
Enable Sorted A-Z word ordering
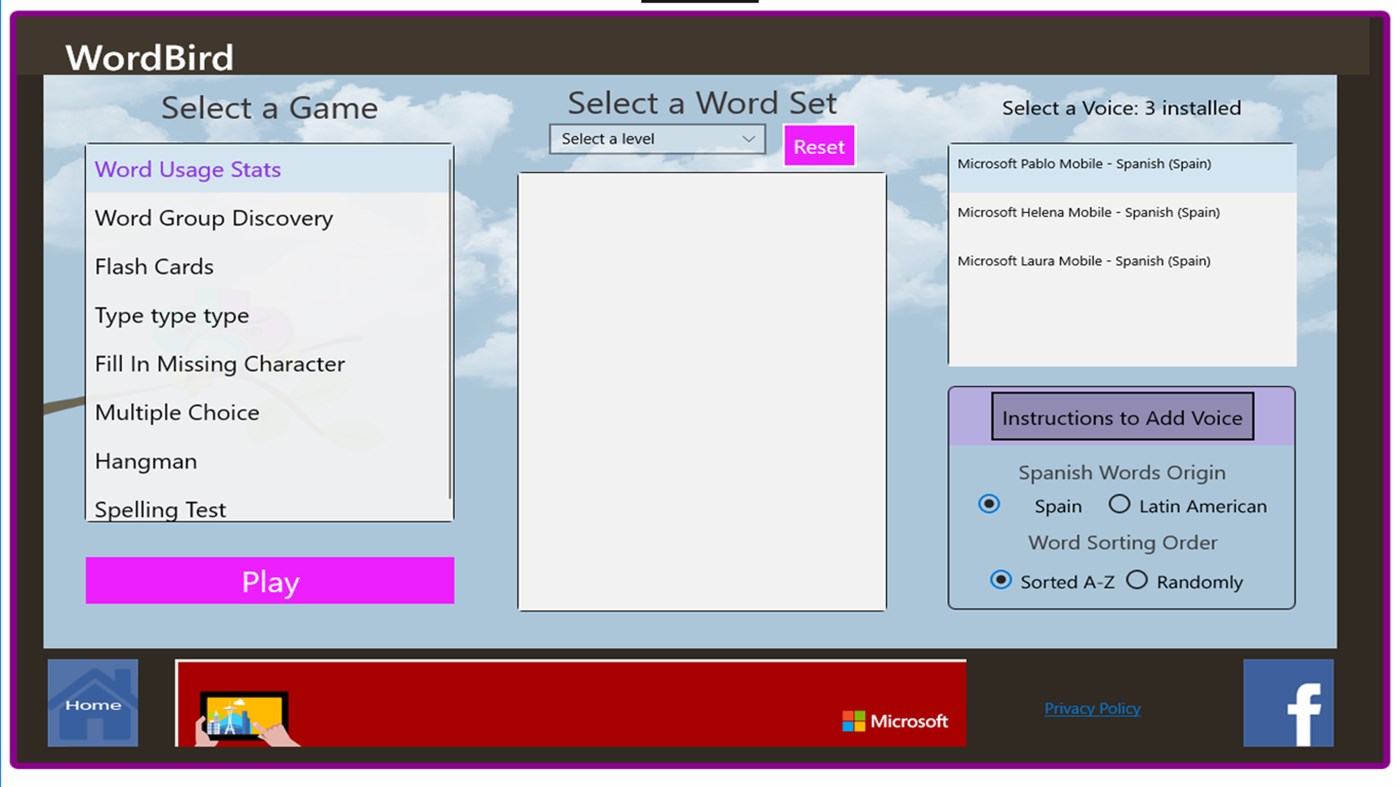coord(1000,579)
